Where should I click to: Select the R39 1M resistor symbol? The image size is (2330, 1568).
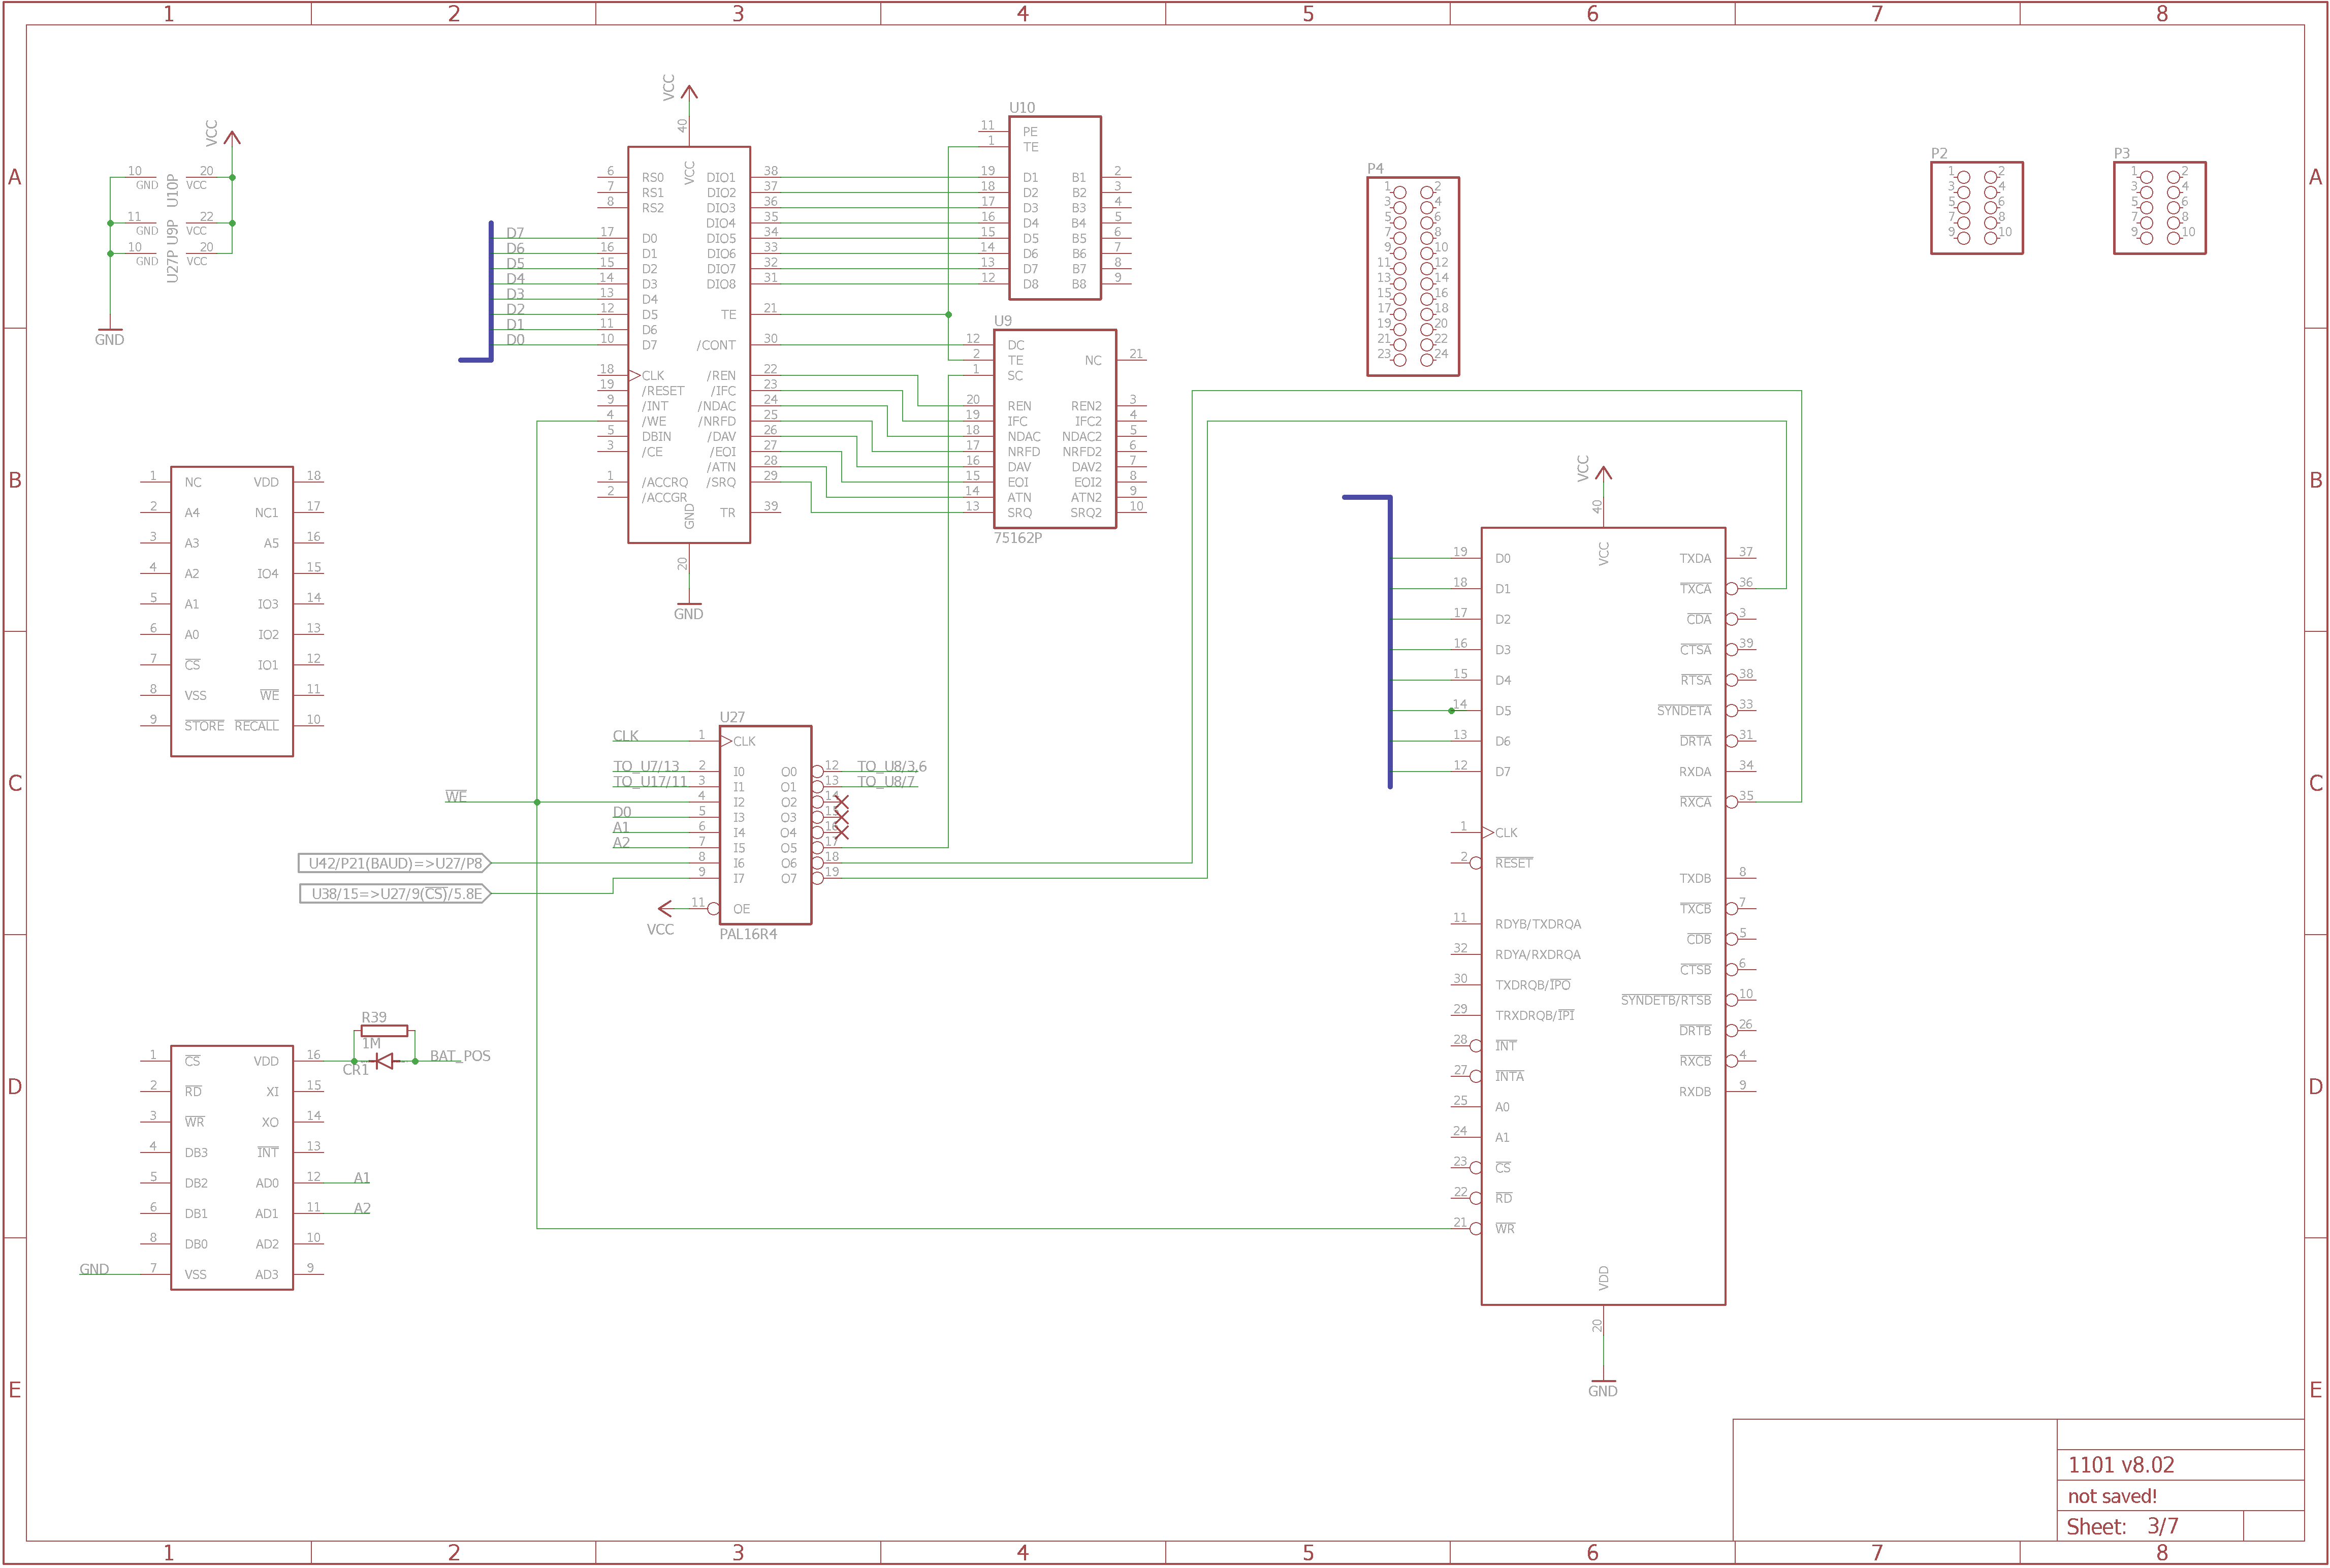click(x=384, y=1030)
